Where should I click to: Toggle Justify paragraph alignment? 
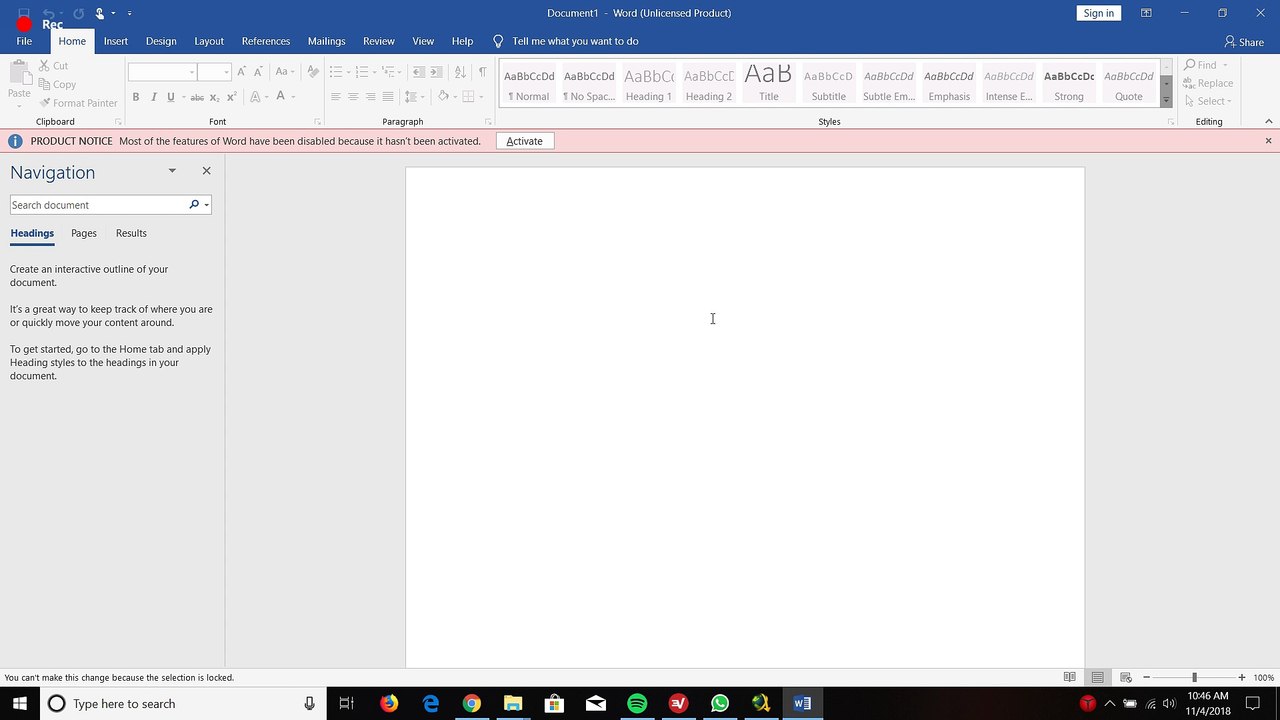pyautogui.click(x=387, y=97)
